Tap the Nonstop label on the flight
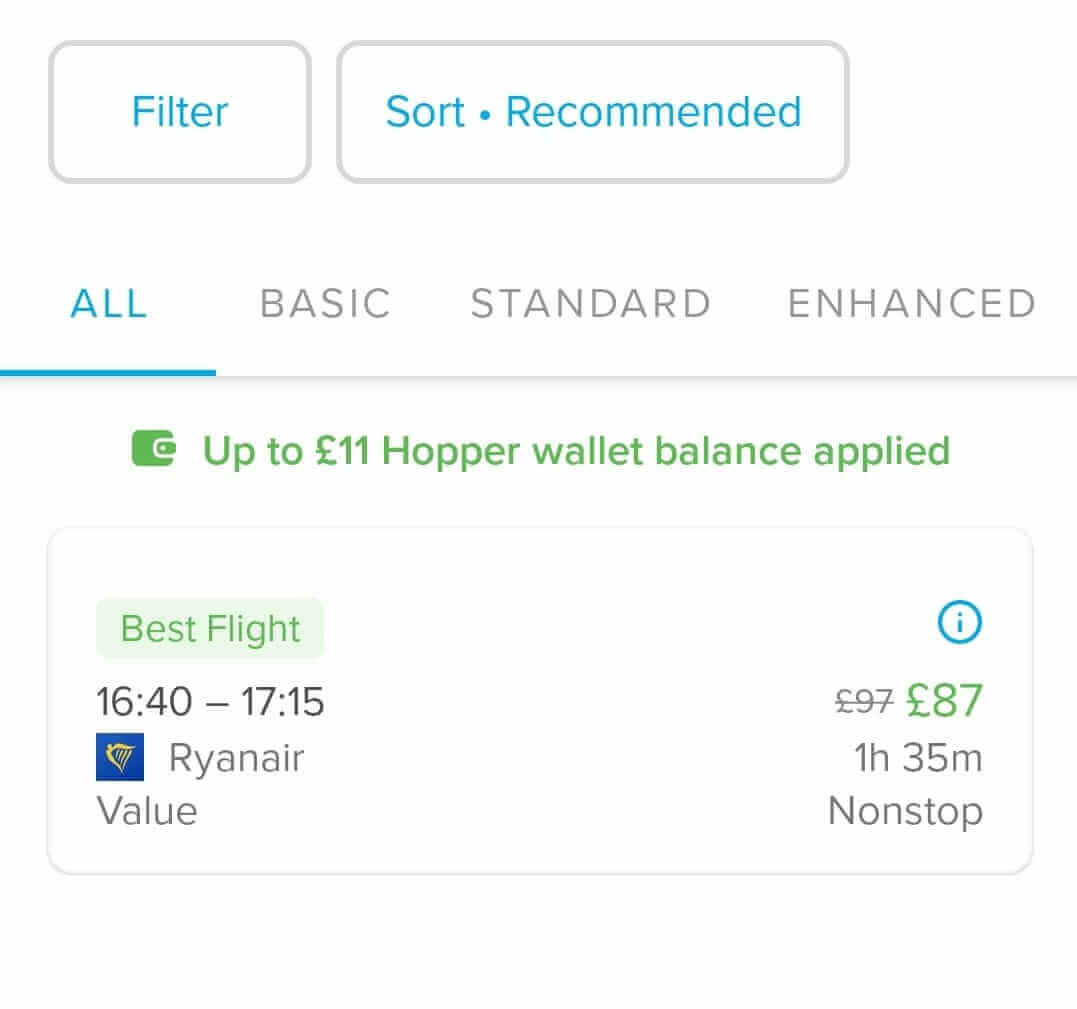The width and height of the screenshot is (1077, 1009). 905,811
